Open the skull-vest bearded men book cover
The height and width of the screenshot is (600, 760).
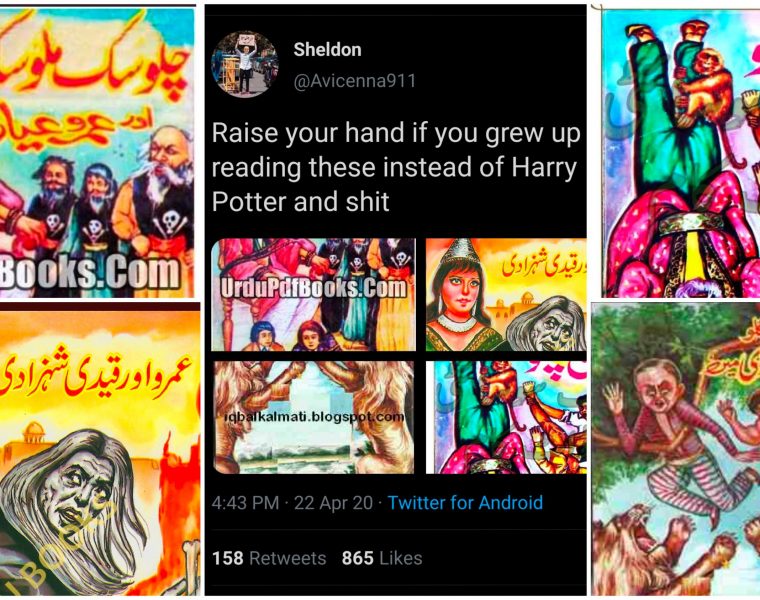pos(97,153)
